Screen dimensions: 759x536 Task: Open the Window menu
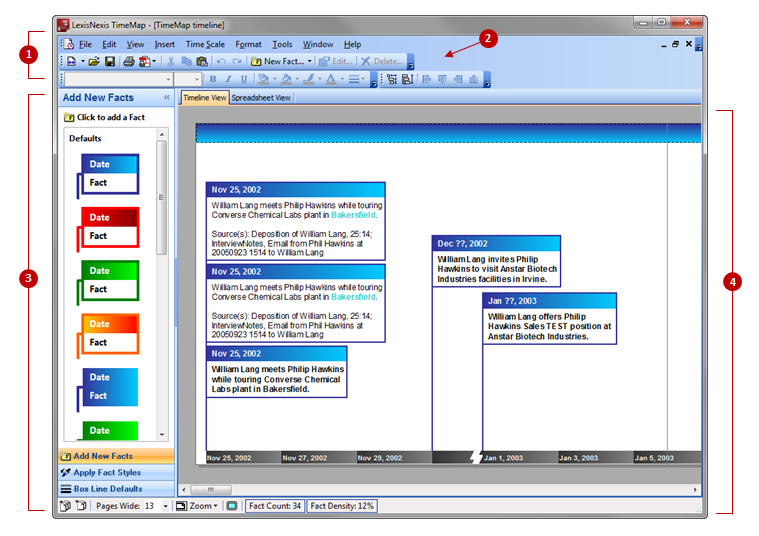pos(318,45)
